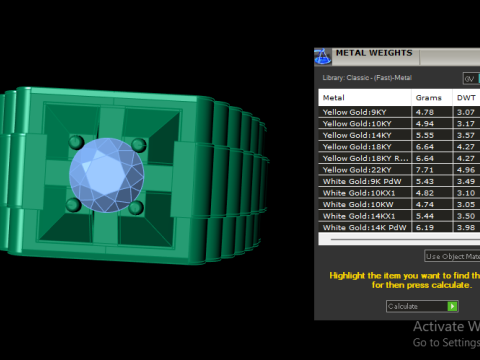The height and width of the screenshot is (360, 480).
Task: Click the Calculate button
Action: (x=422, y=306)
